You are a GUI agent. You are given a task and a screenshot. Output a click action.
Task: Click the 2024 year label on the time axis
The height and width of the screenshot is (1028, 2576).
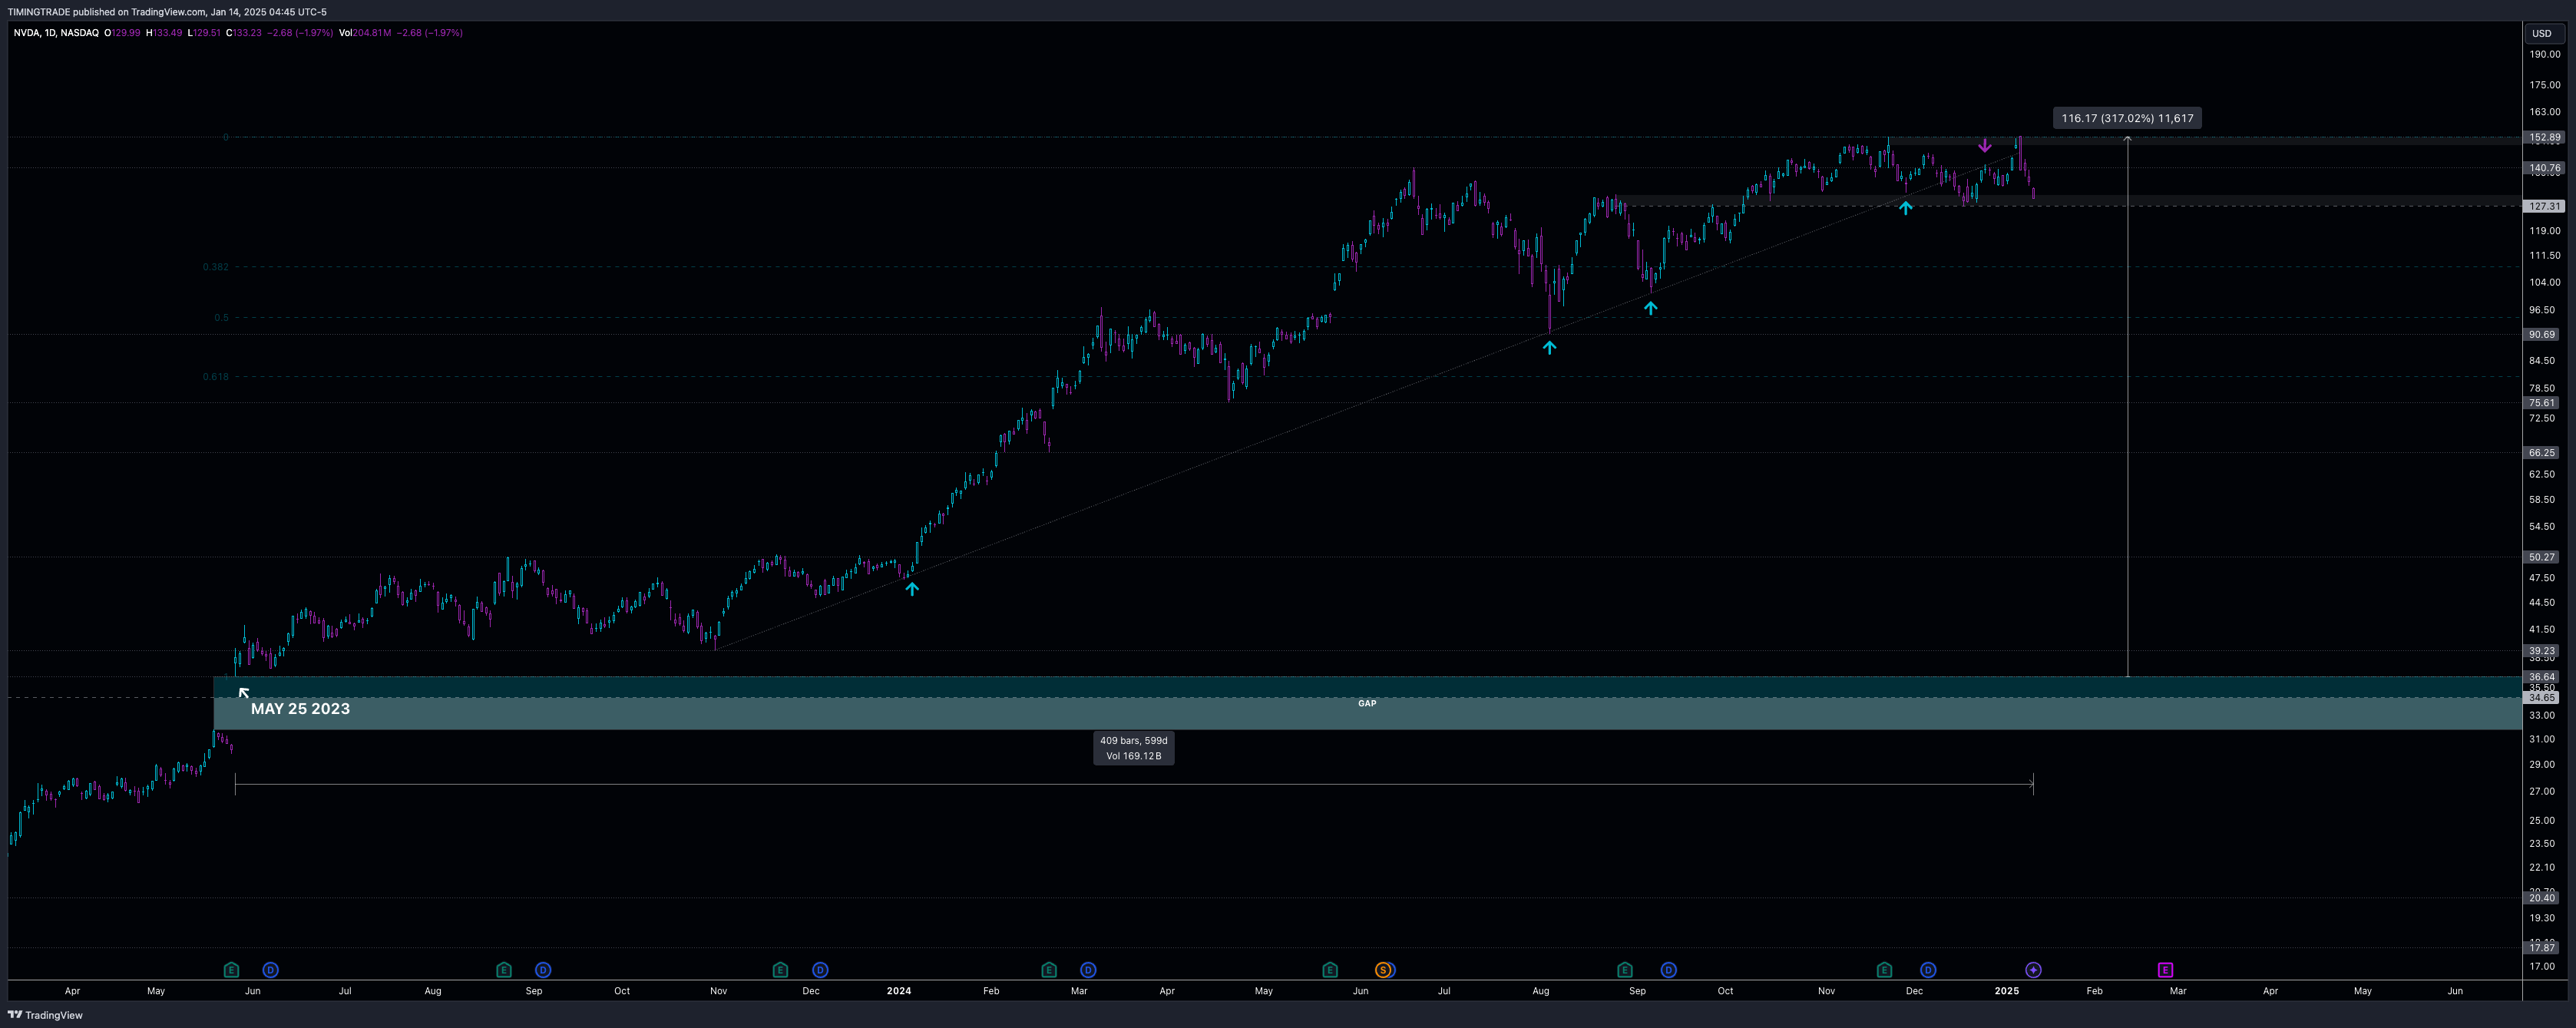(x=899, y=991)
